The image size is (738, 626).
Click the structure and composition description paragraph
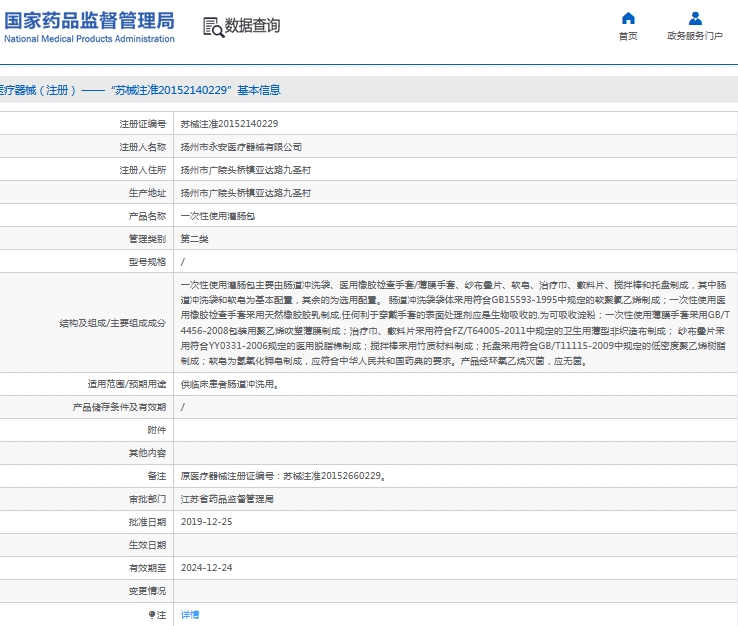[x=455, y=323]
